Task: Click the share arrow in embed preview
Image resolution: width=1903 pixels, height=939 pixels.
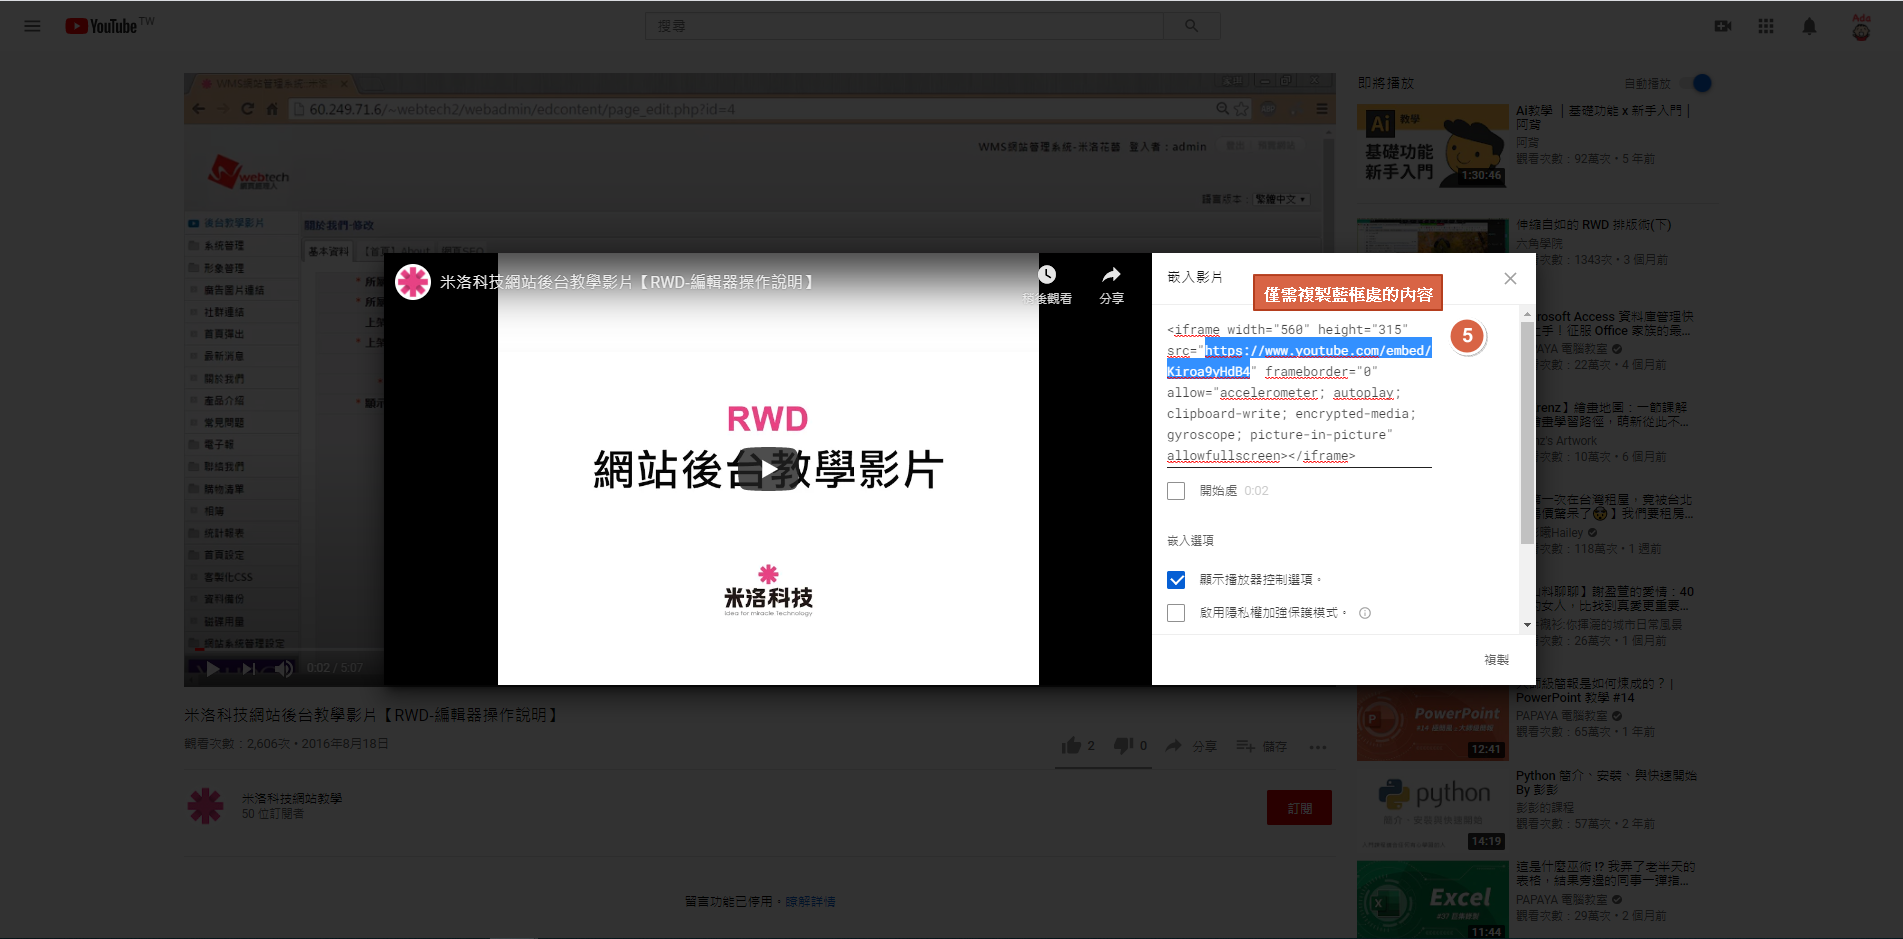Action: (x=1111, y=275)
